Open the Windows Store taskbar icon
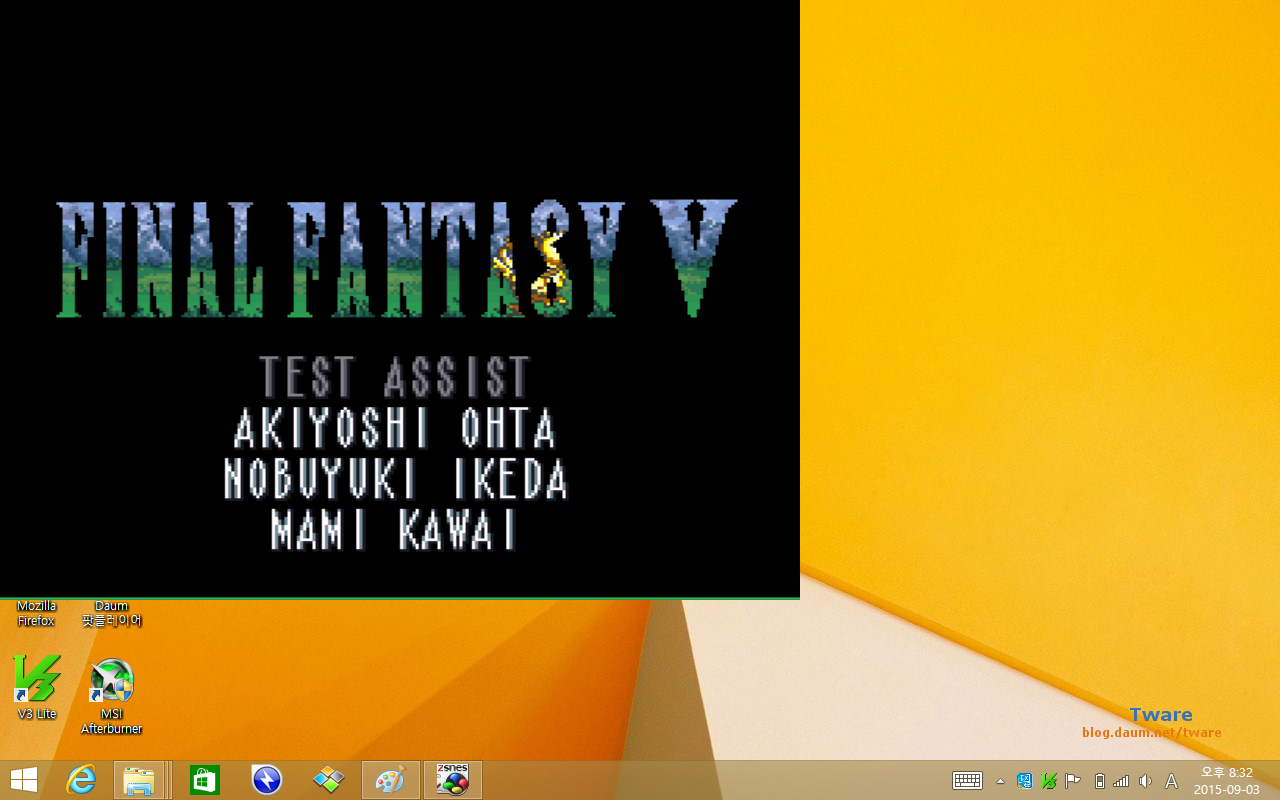Image resolution: width=1280 pixels, height=800 pixels. 205,780
